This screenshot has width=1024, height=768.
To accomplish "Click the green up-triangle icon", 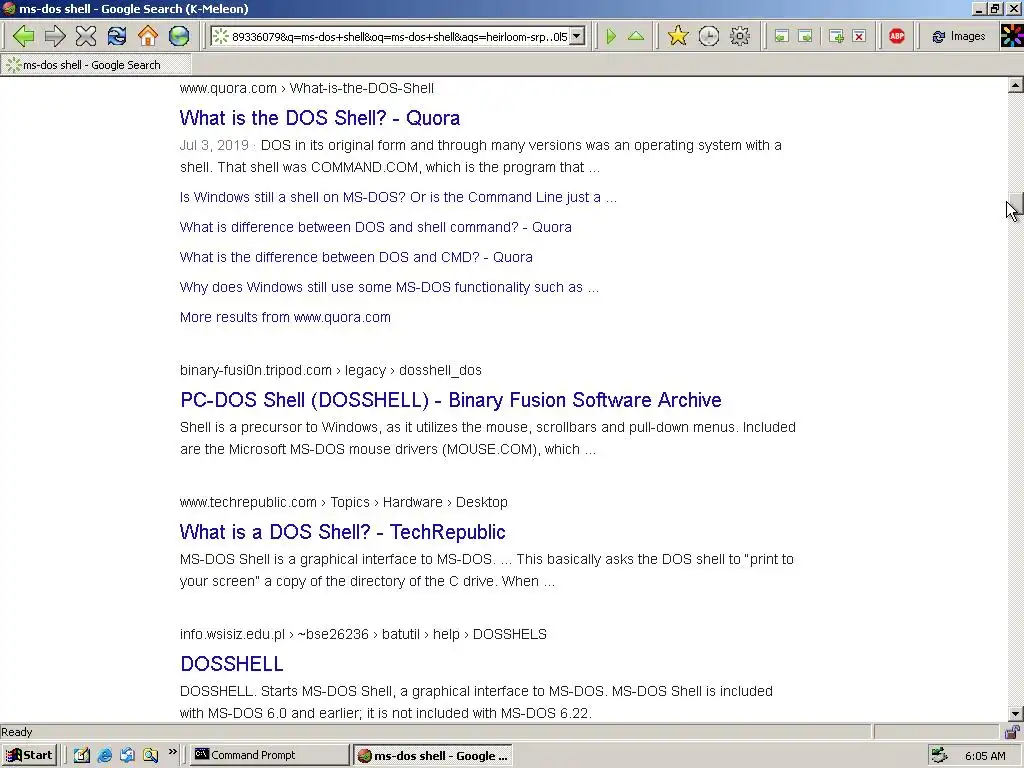I will (635, 37).
